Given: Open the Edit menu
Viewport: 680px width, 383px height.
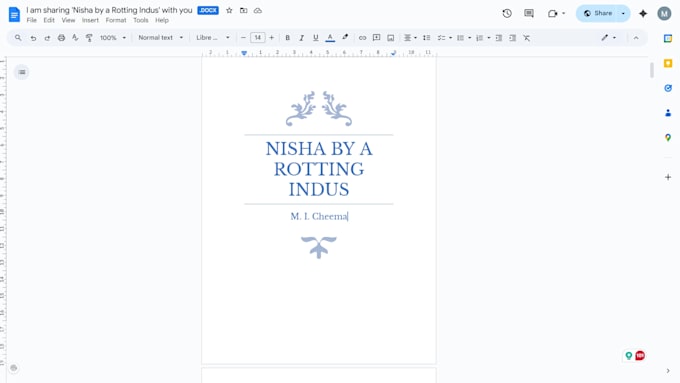Looking at the screenshot, I should 49,20.
